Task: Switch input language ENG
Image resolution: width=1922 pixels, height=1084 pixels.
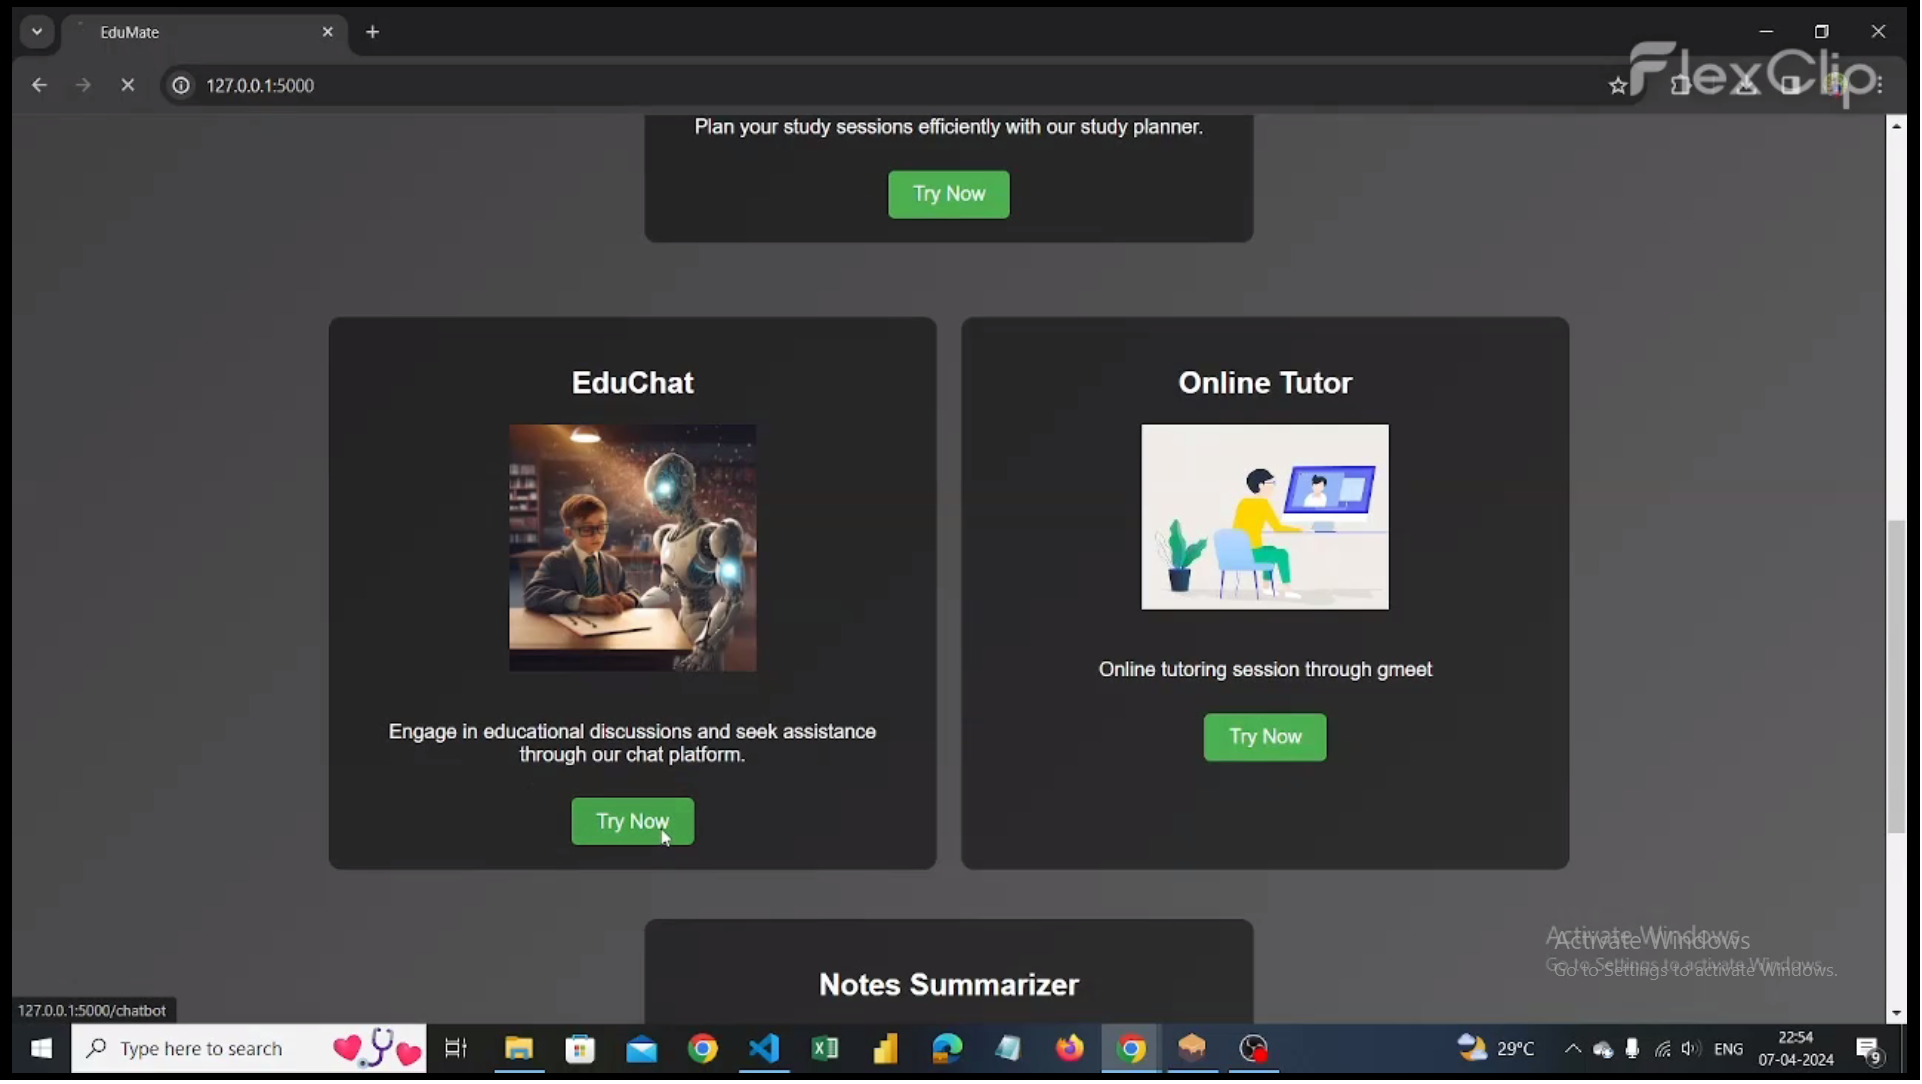Action: coord(1729,1050)
